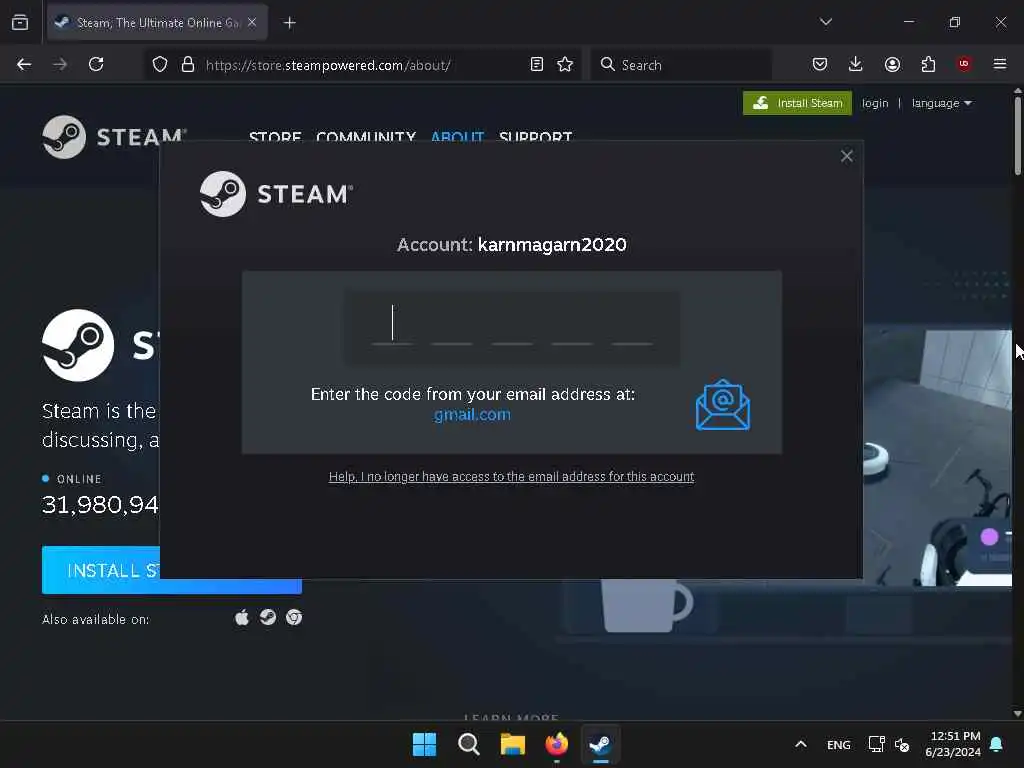Open the Firefox hamburger menu
The width and height of the screenshot is (1024, 768).
(1000, 65)
